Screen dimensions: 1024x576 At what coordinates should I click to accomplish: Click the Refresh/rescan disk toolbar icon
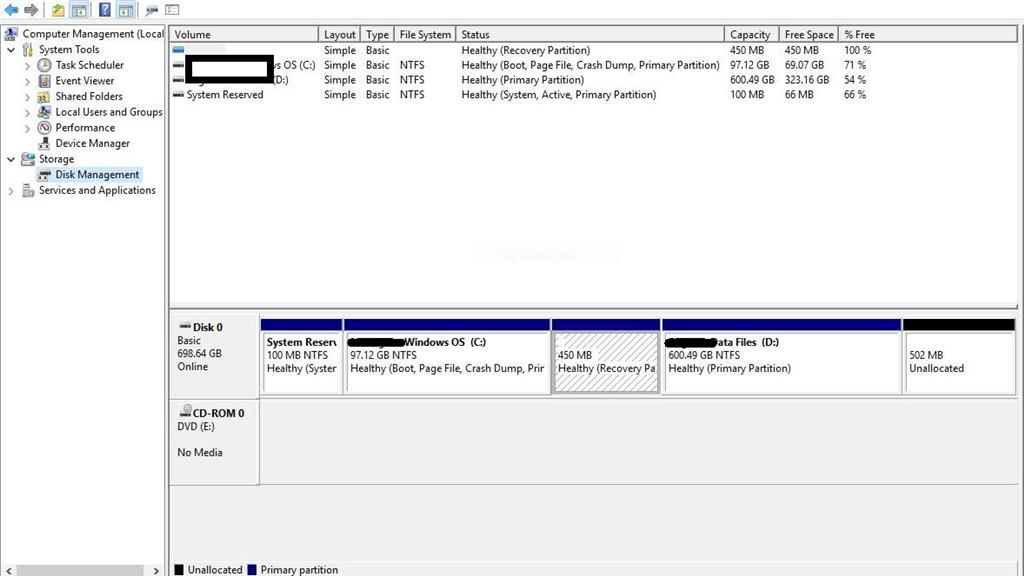[x=152, y=10]
